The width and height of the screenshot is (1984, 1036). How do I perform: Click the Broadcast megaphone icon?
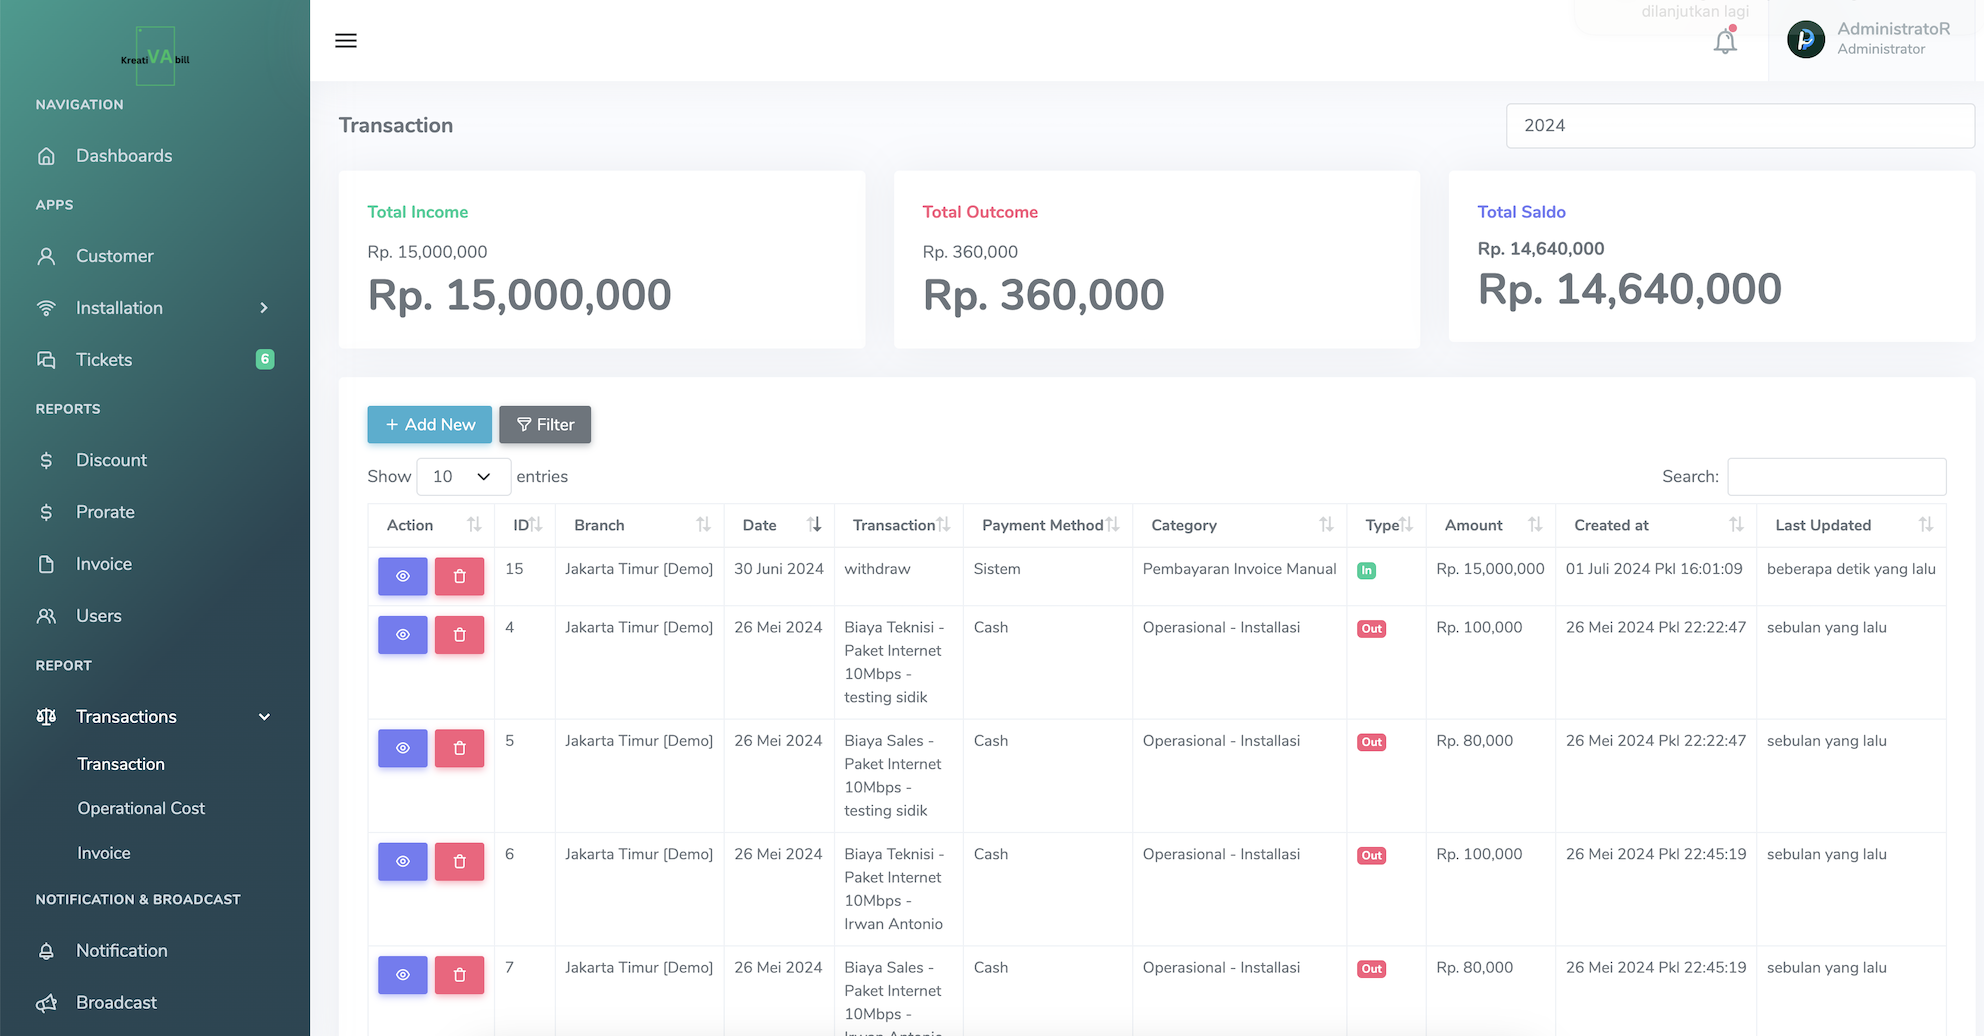pyautogui.click(x=46, y=1003)
